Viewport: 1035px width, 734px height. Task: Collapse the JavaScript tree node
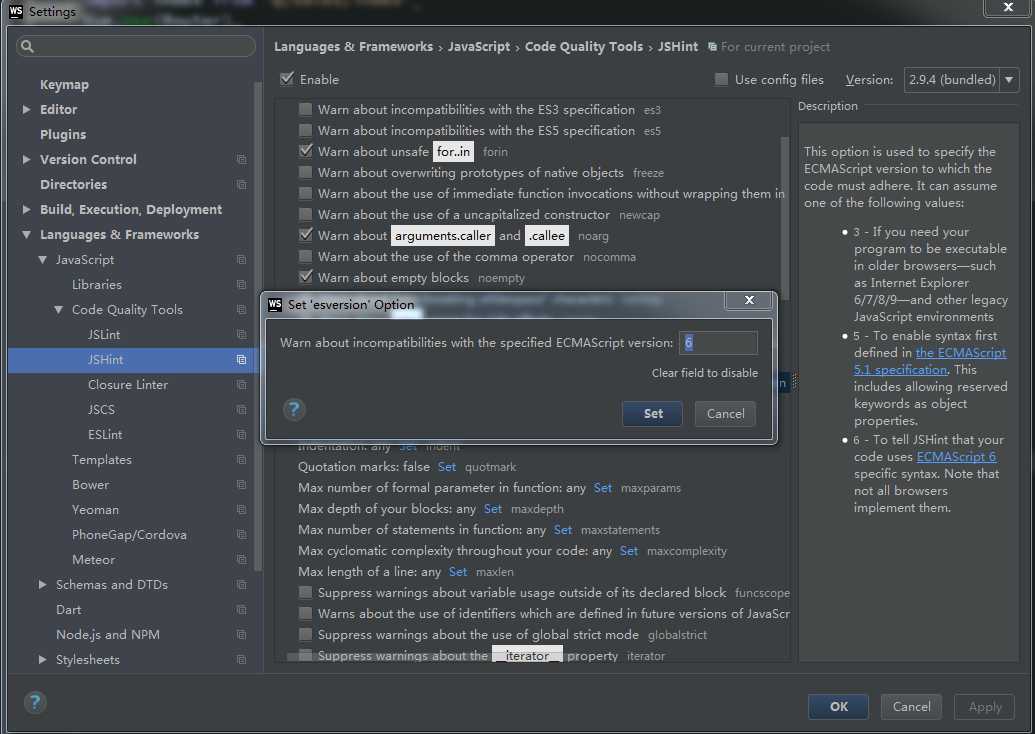(43, 259)
